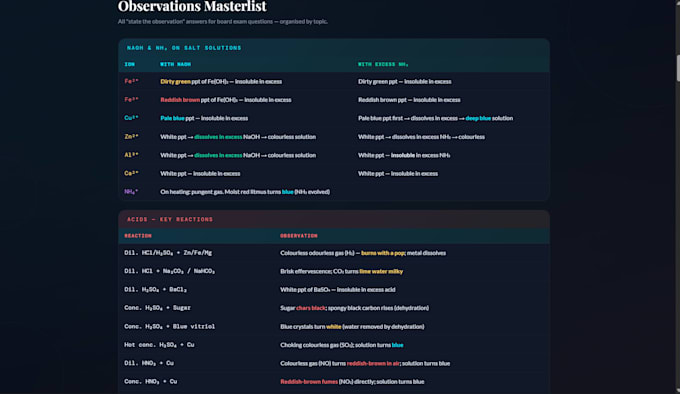Click Zn²⁺ 'dissolves in excess NH₃ → colourless' cell
Screen dimensions: 680x394
[422, 137]
